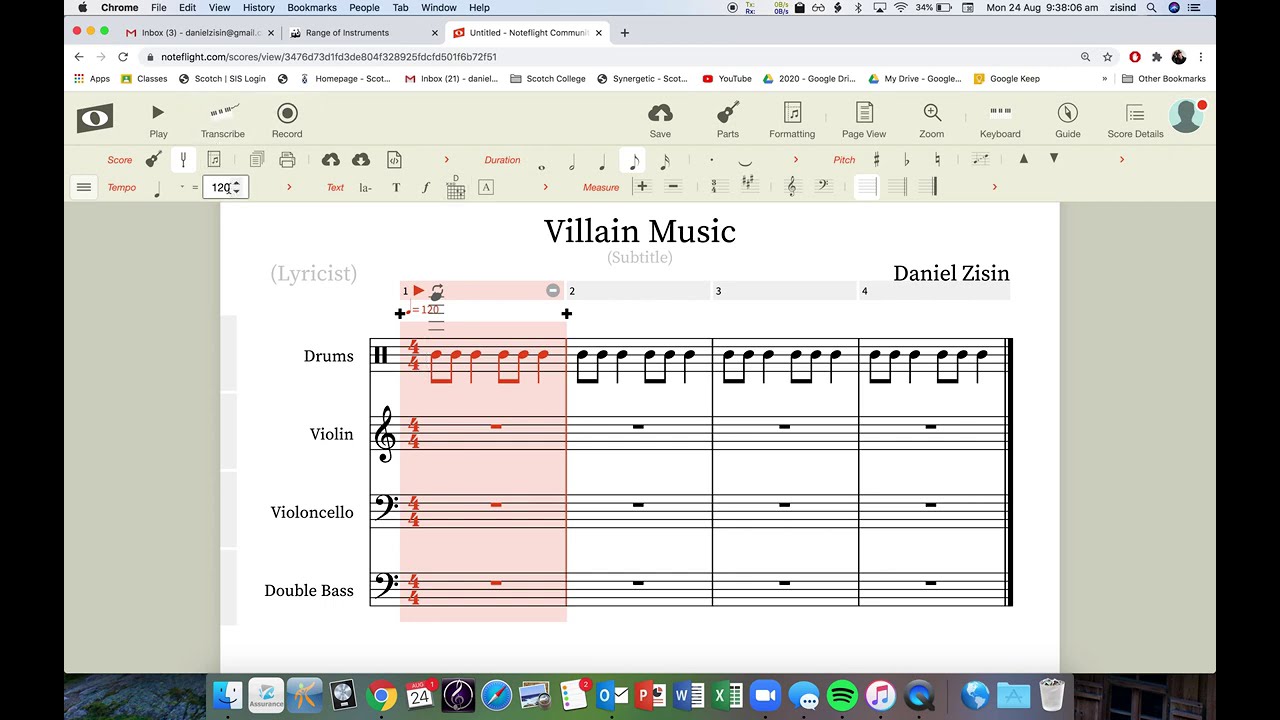Add a measure with plus icon
The height and width of the screenshot is (720, 1280).
642,186
